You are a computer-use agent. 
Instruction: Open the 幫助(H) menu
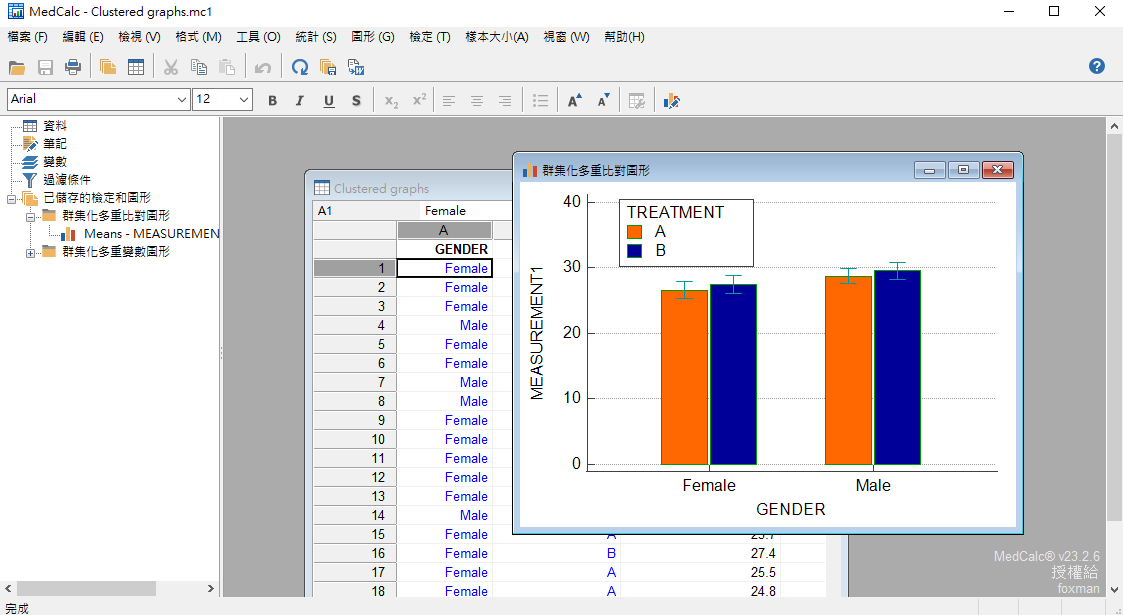tap(625, 37)
